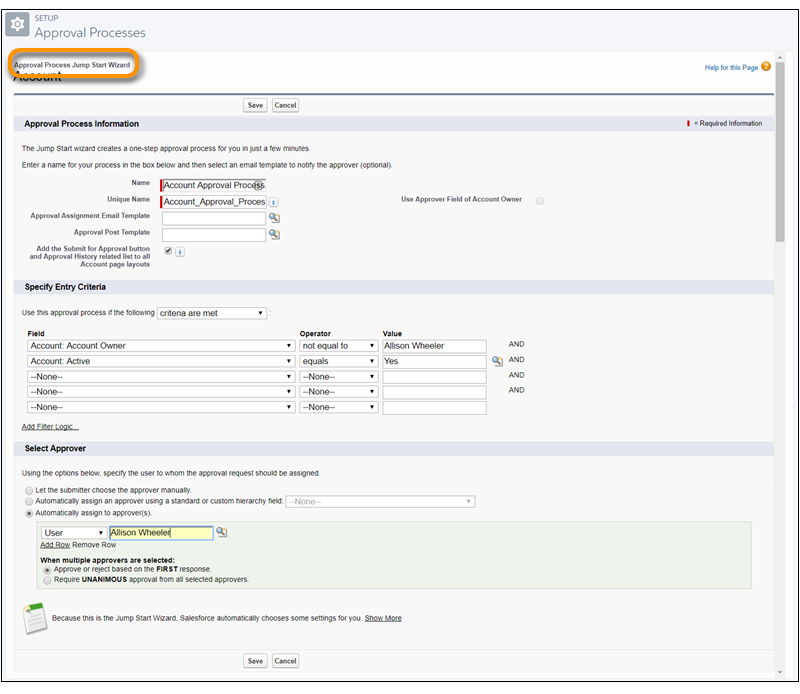Image resolution: width=800 pixels, height=694 pixels.
Task: Click the Setup gear icon
Action: (x=17, y=24)
